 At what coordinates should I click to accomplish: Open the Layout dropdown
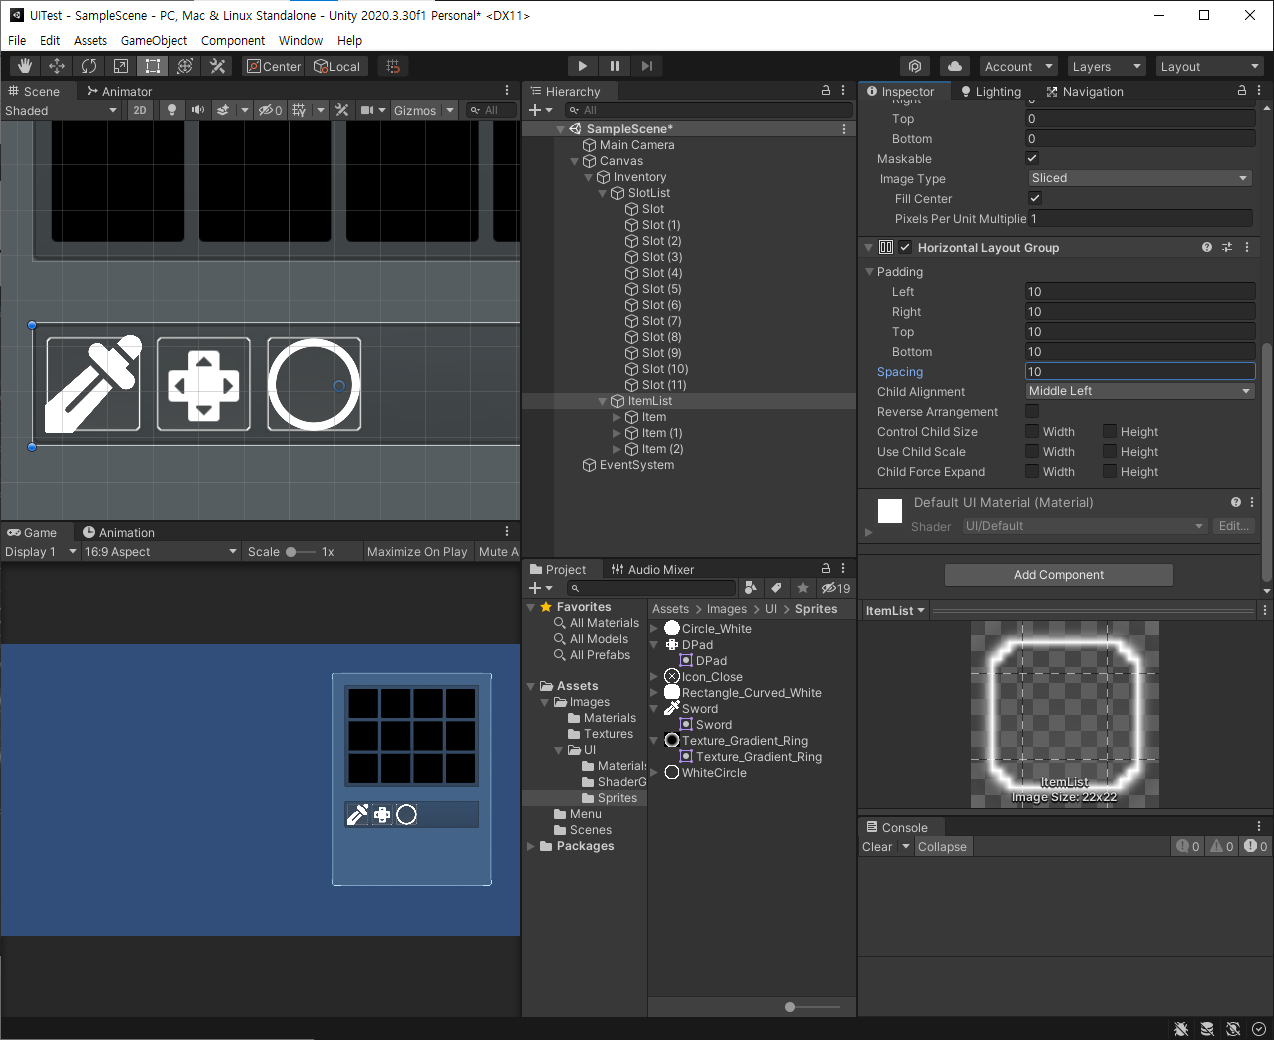[1210, 66]
